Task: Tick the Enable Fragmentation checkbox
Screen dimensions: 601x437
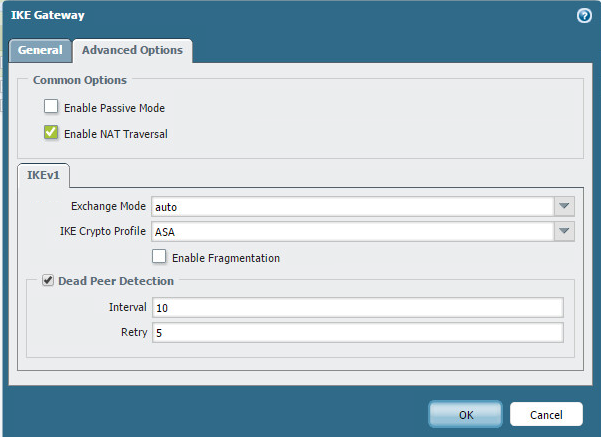Action: (159, 257)
